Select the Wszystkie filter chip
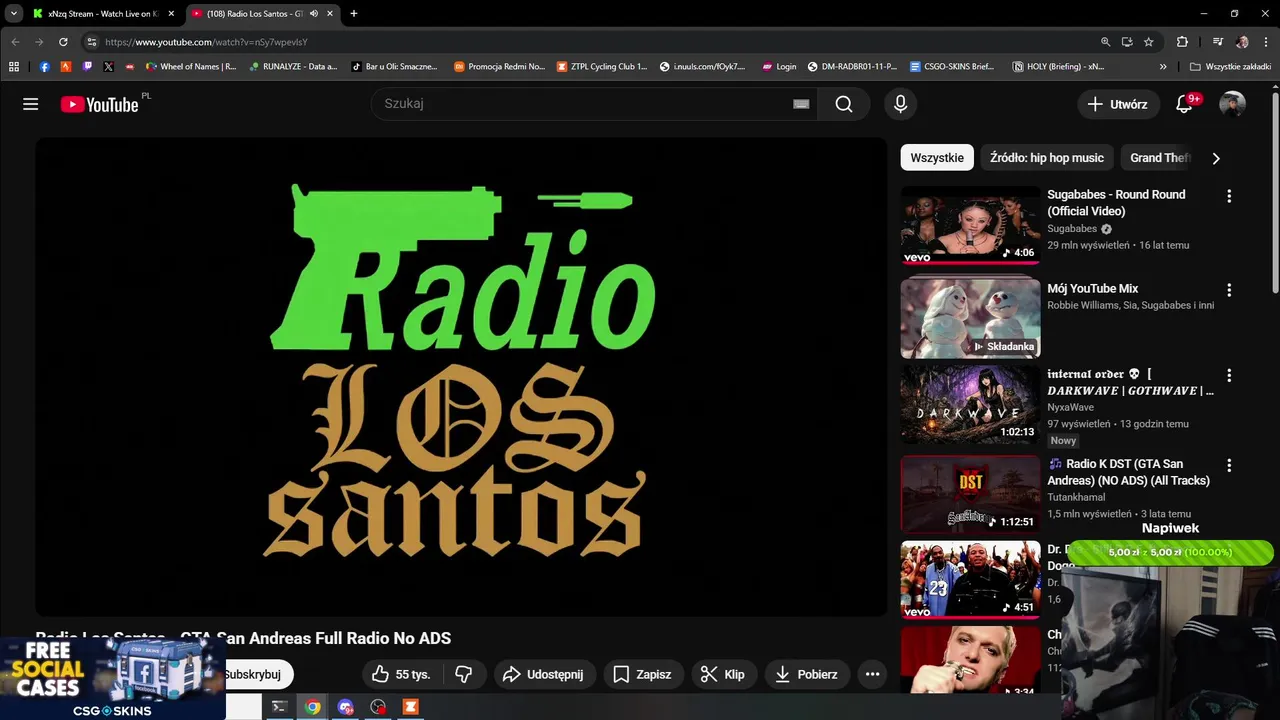 tap(937, 158)
